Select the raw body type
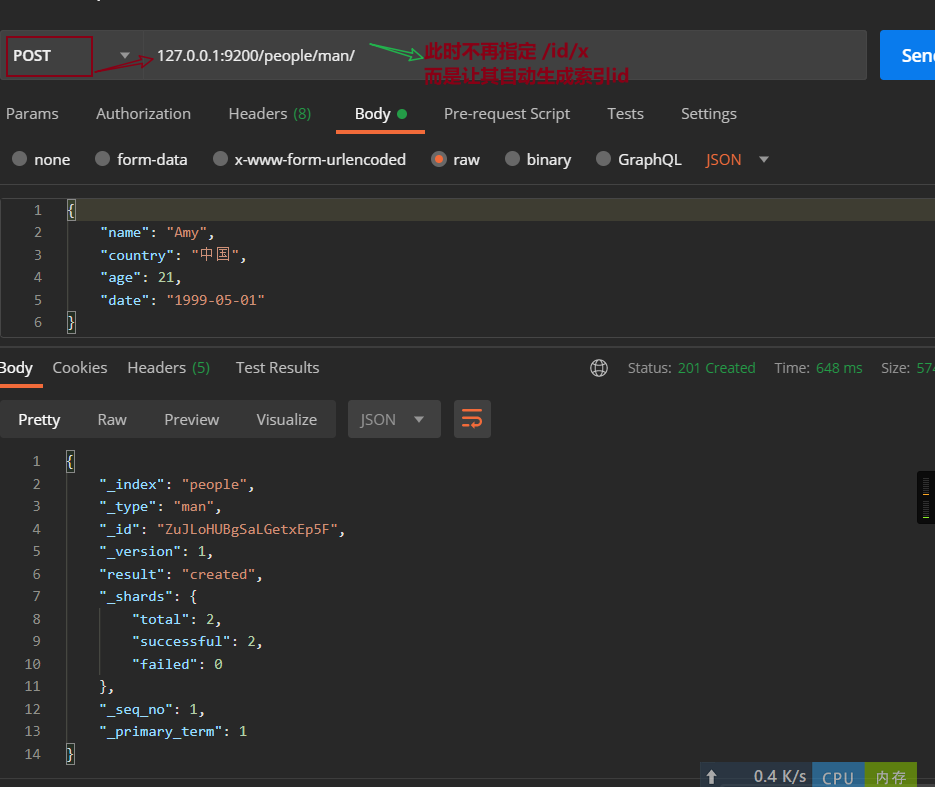Viewport: 935px width, 787px height. (456, 160)
